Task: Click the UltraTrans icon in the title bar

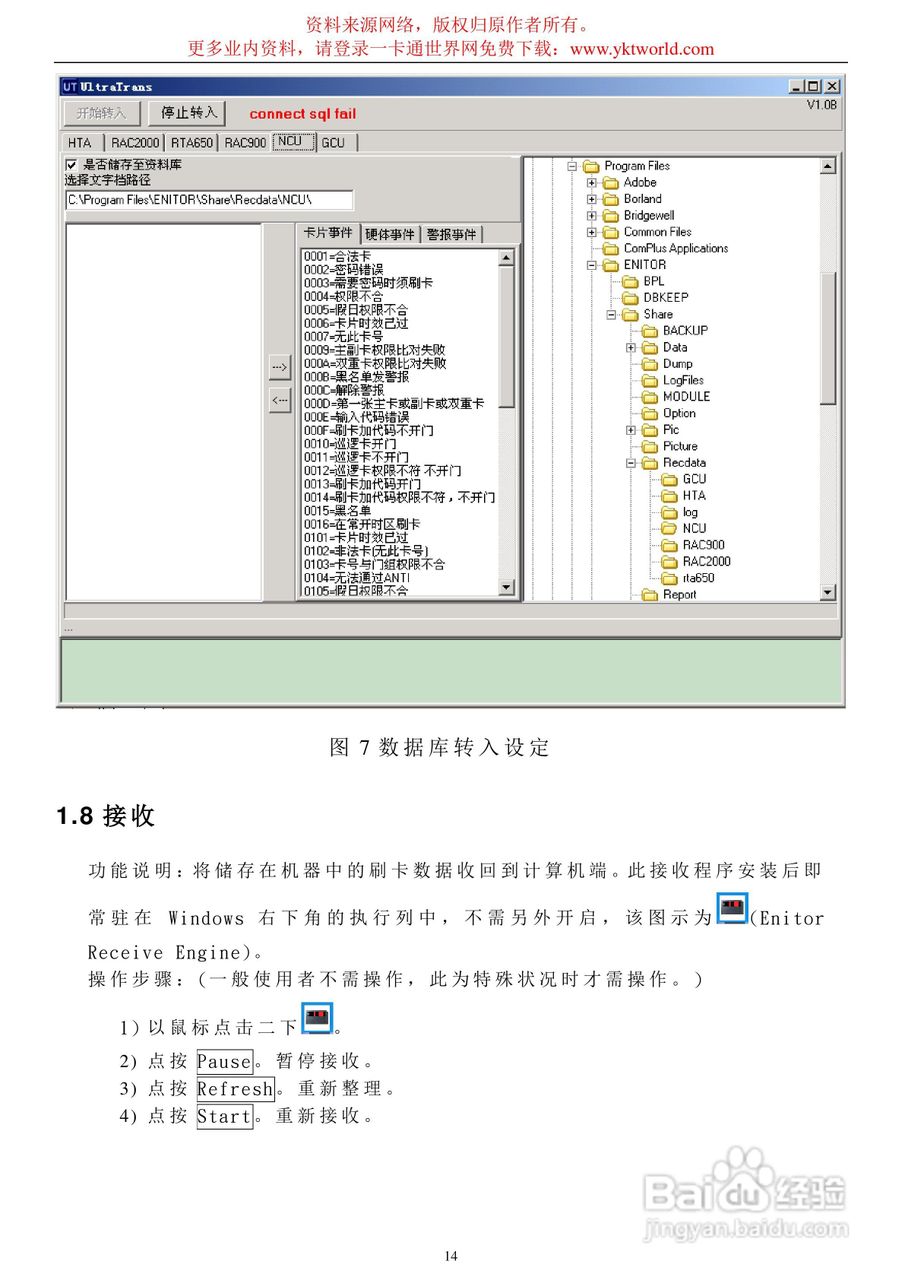Action: click(x=69, y=86)
